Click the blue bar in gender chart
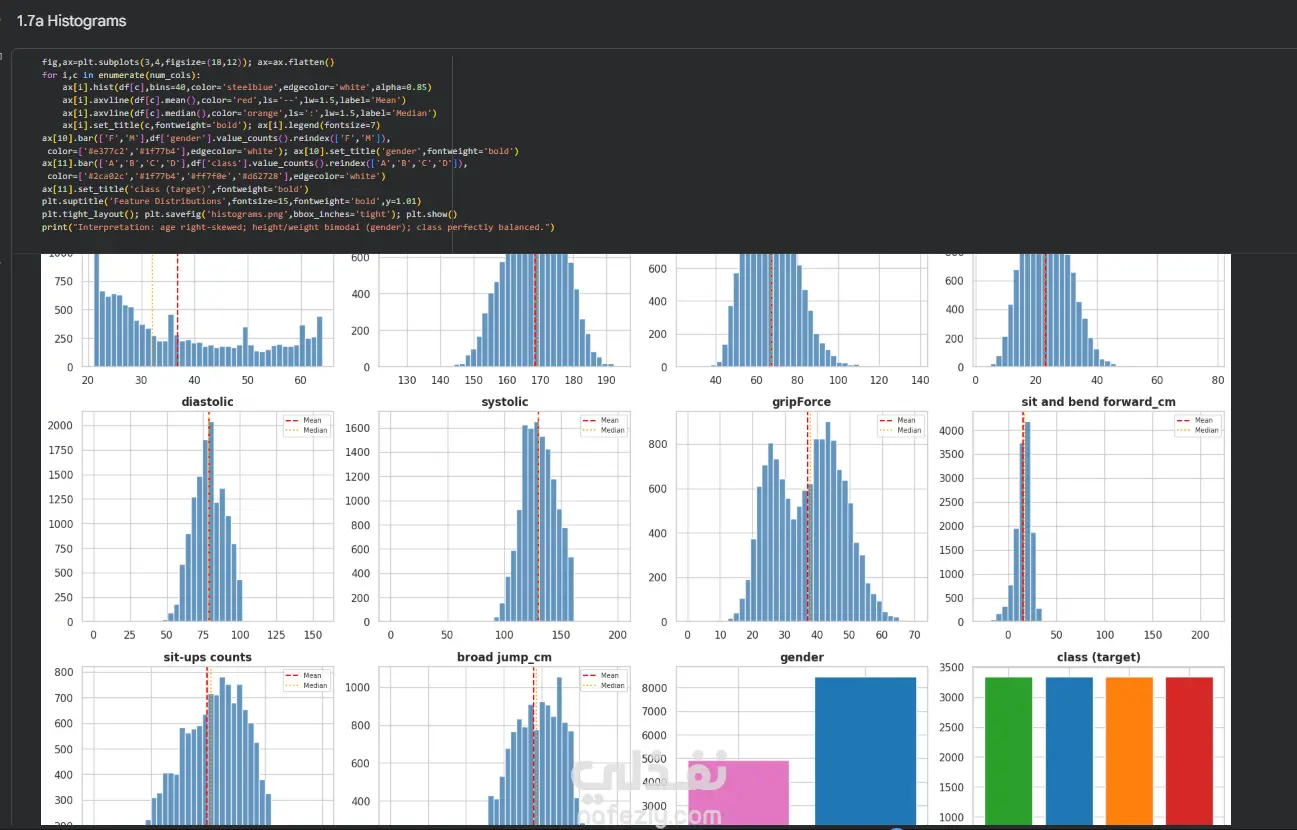1297x830 pixels. tap(865, 751)
